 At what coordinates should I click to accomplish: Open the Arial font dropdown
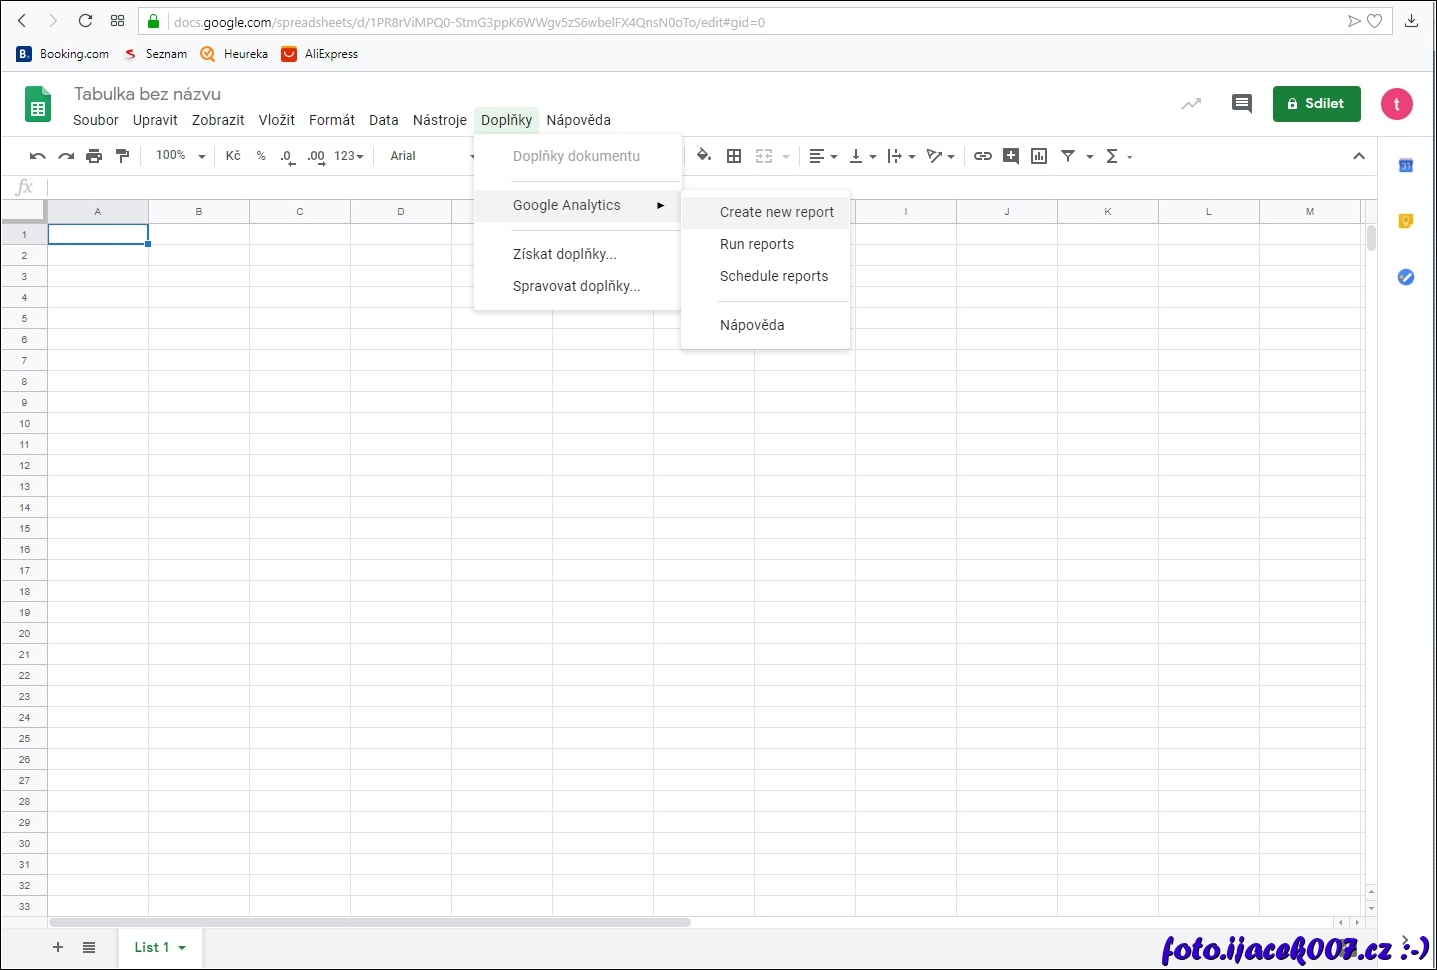430,156
